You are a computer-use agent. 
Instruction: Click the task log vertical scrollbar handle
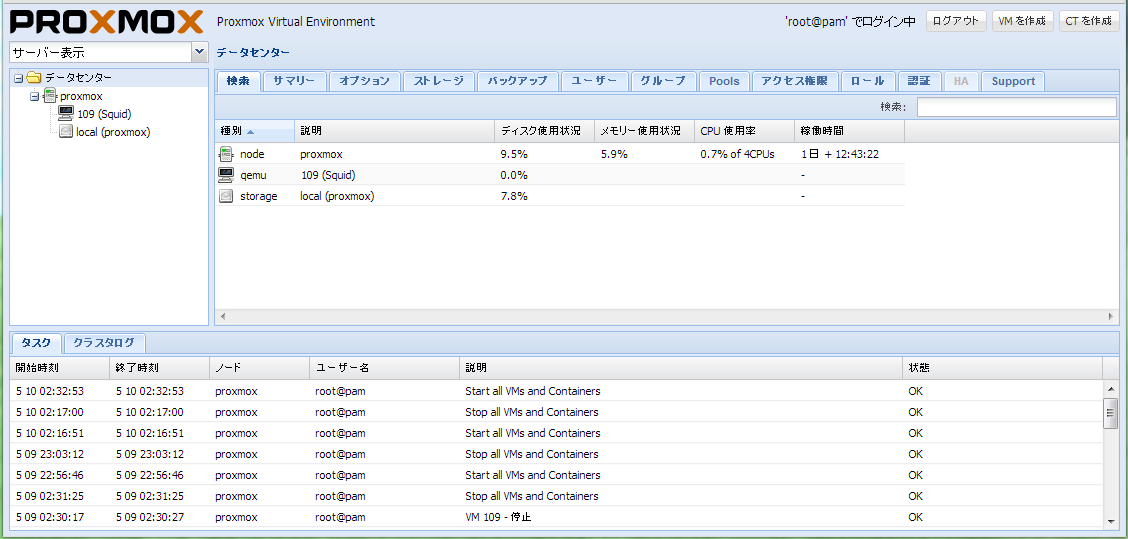pyautogui.click(x=1110, y=412)
